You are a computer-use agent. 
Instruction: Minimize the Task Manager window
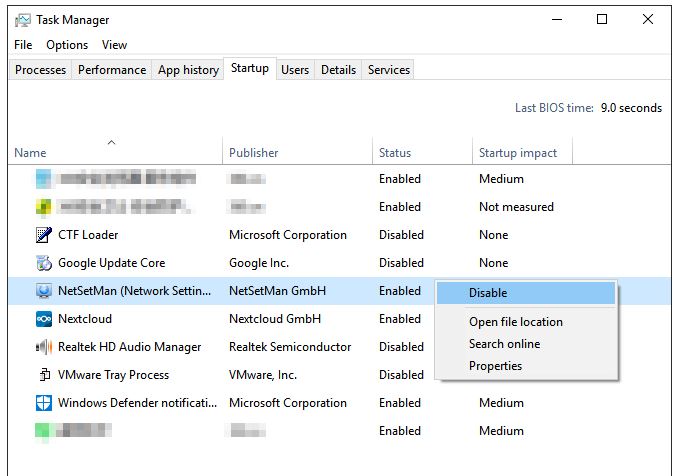click(557, 20)
